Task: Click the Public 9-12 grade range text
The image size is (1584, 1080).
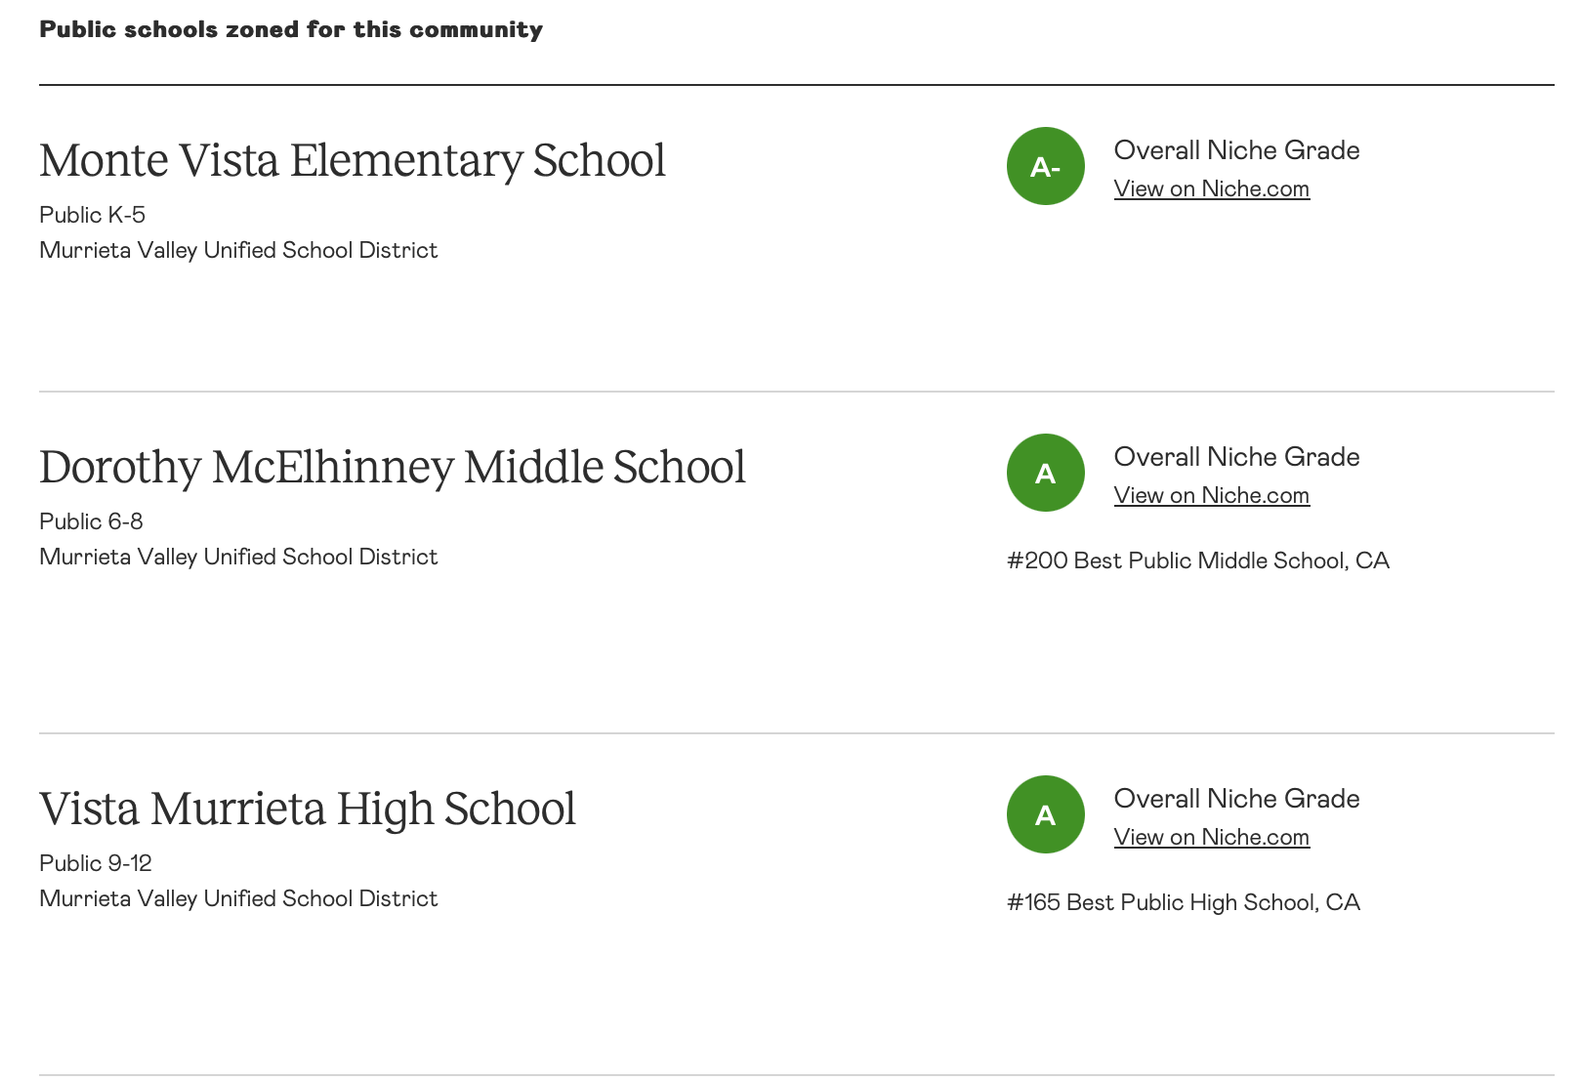Action: [95, 864]
